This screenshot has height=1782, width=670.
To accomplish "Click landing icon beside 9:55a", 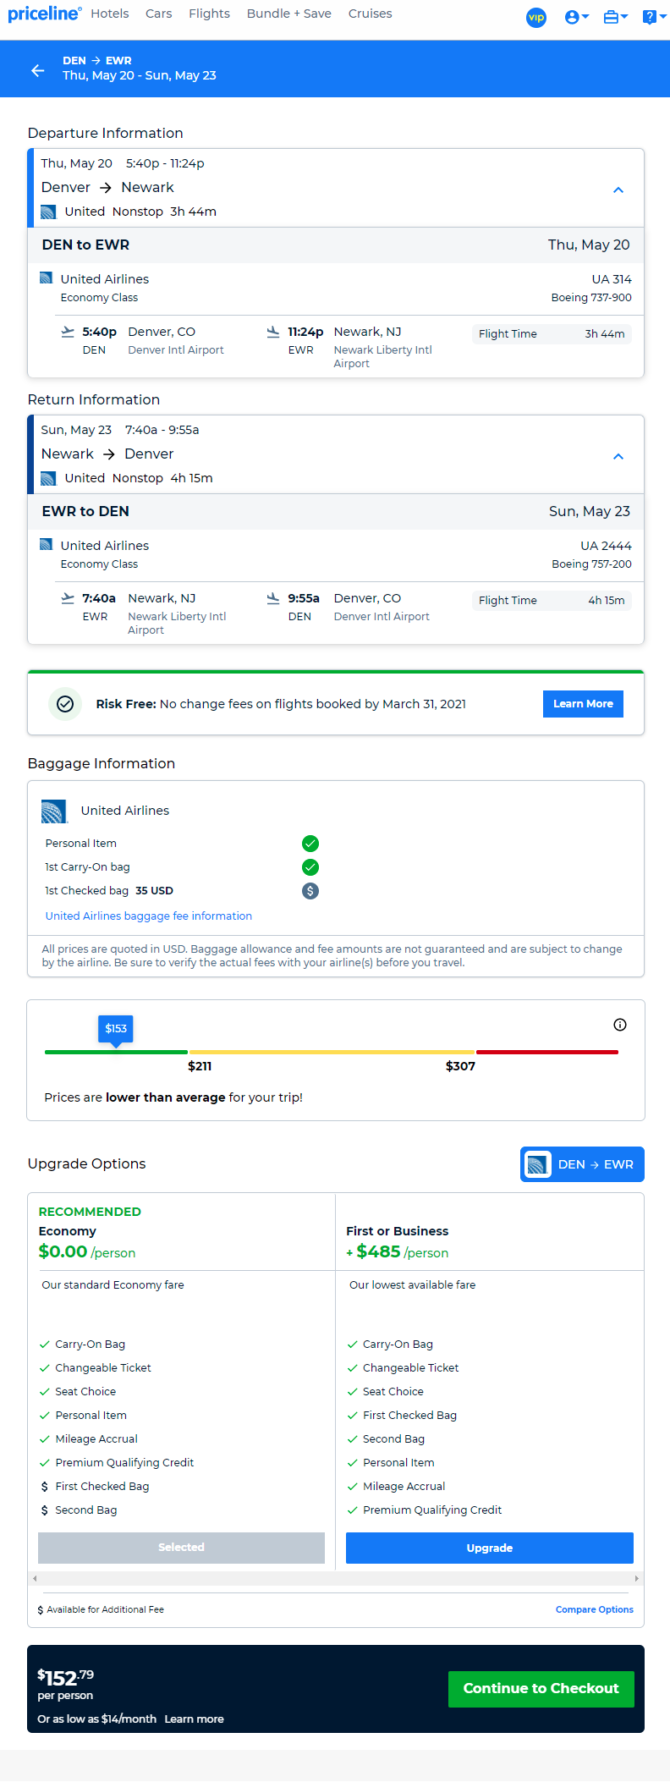I will [x=273, y=598].
